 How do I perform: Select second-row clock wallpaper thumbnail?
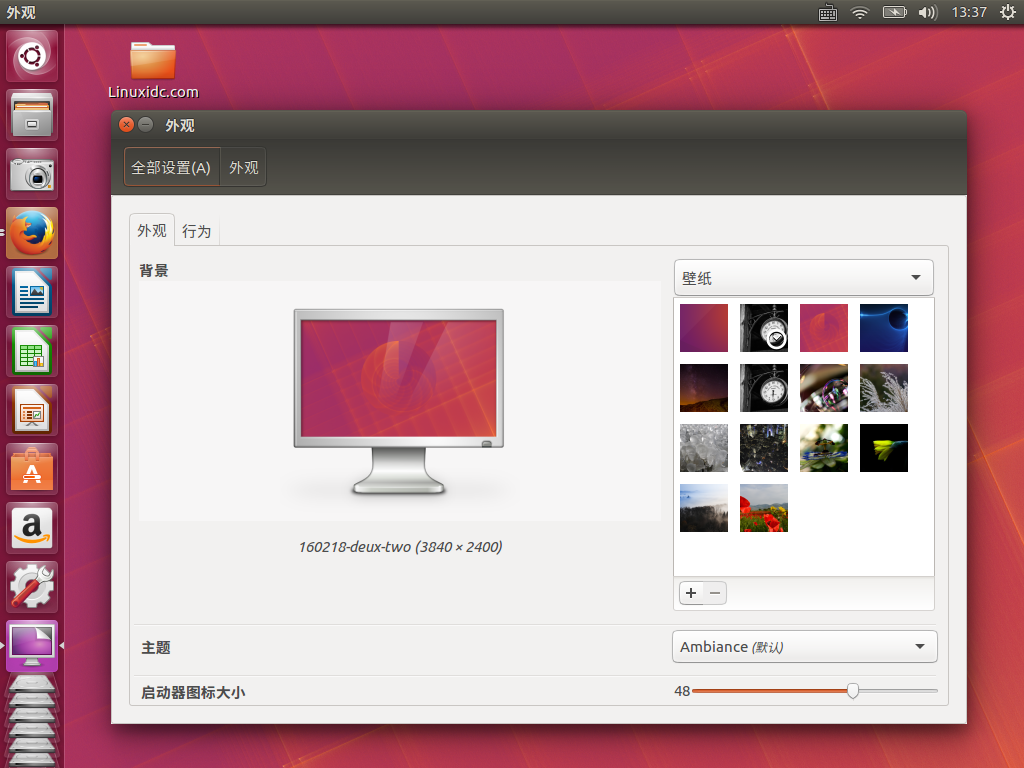[764, 388]
